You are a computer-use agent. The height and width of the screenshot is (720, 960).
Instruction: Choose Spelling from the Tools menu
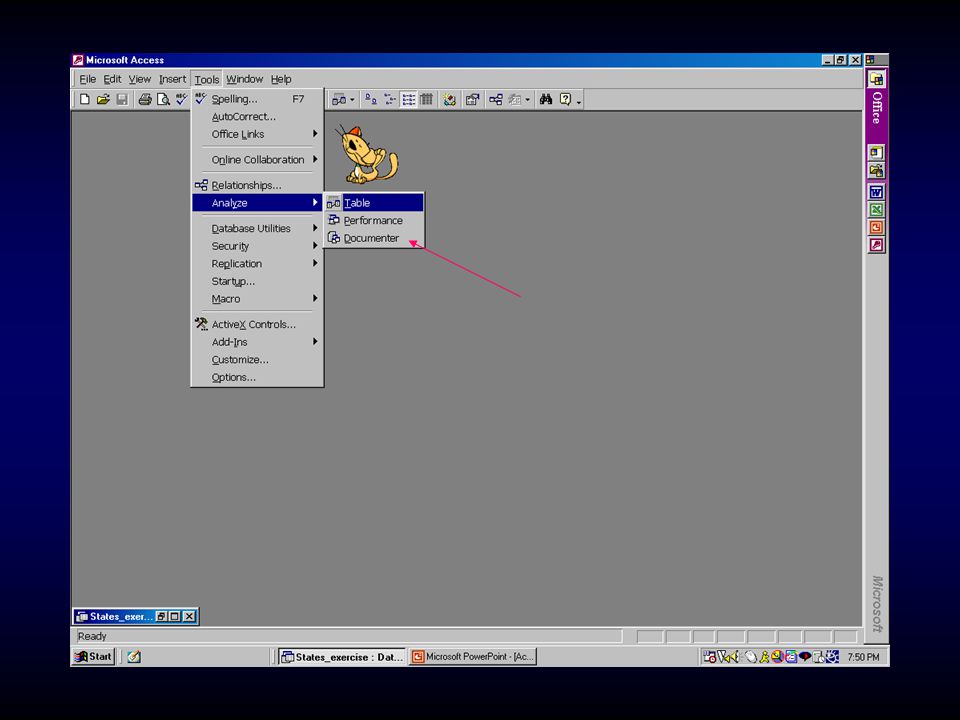(x=257, y=99)
